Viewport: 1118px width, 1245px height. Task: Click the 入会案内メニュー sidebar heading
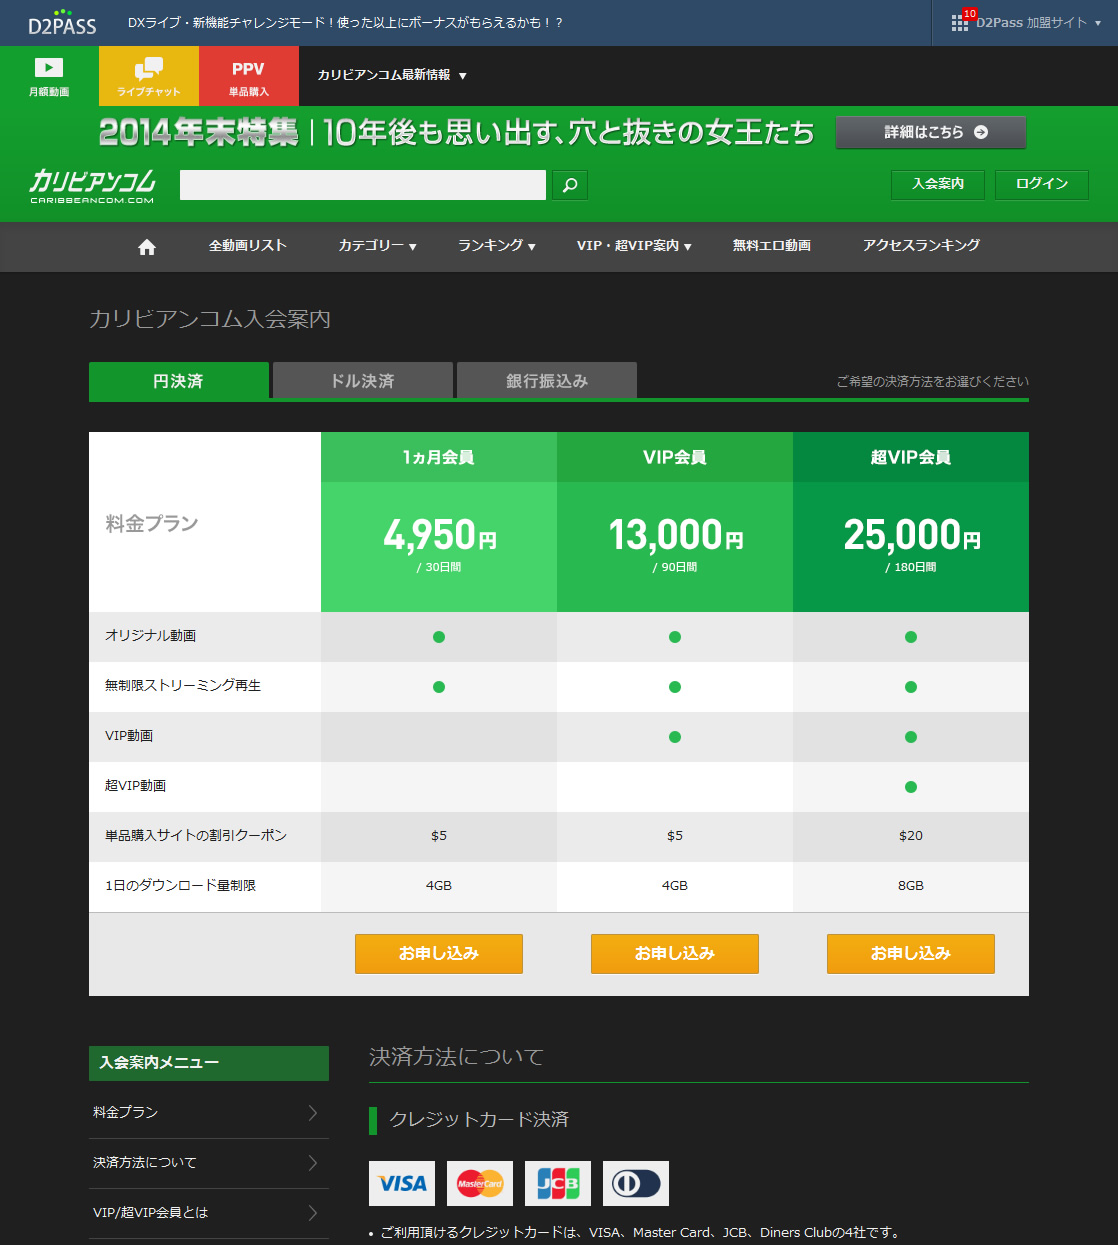209,1063
